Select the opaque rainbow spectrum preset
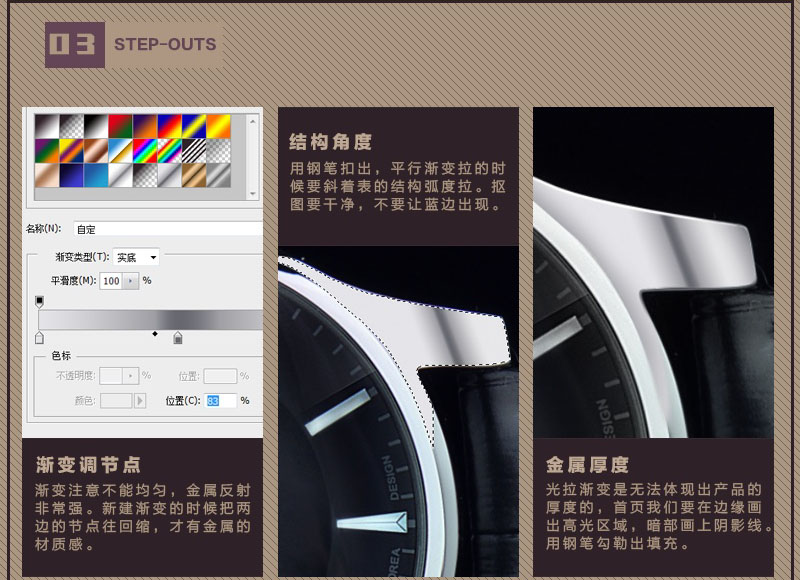Image resolution: width=800 pixels, height=580 pixels. [145, 150]
